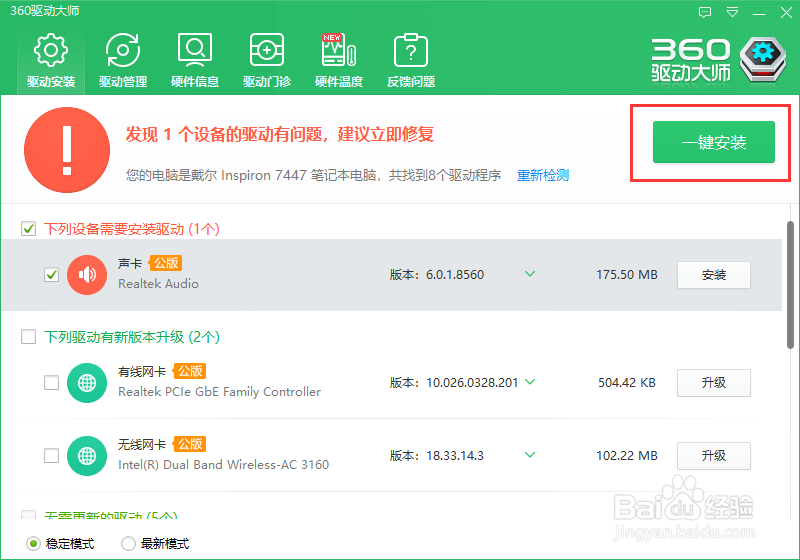This screenshot has height=560, width=800.
Task: Click the Realtek Audio device name
Action: coord(158,284)
